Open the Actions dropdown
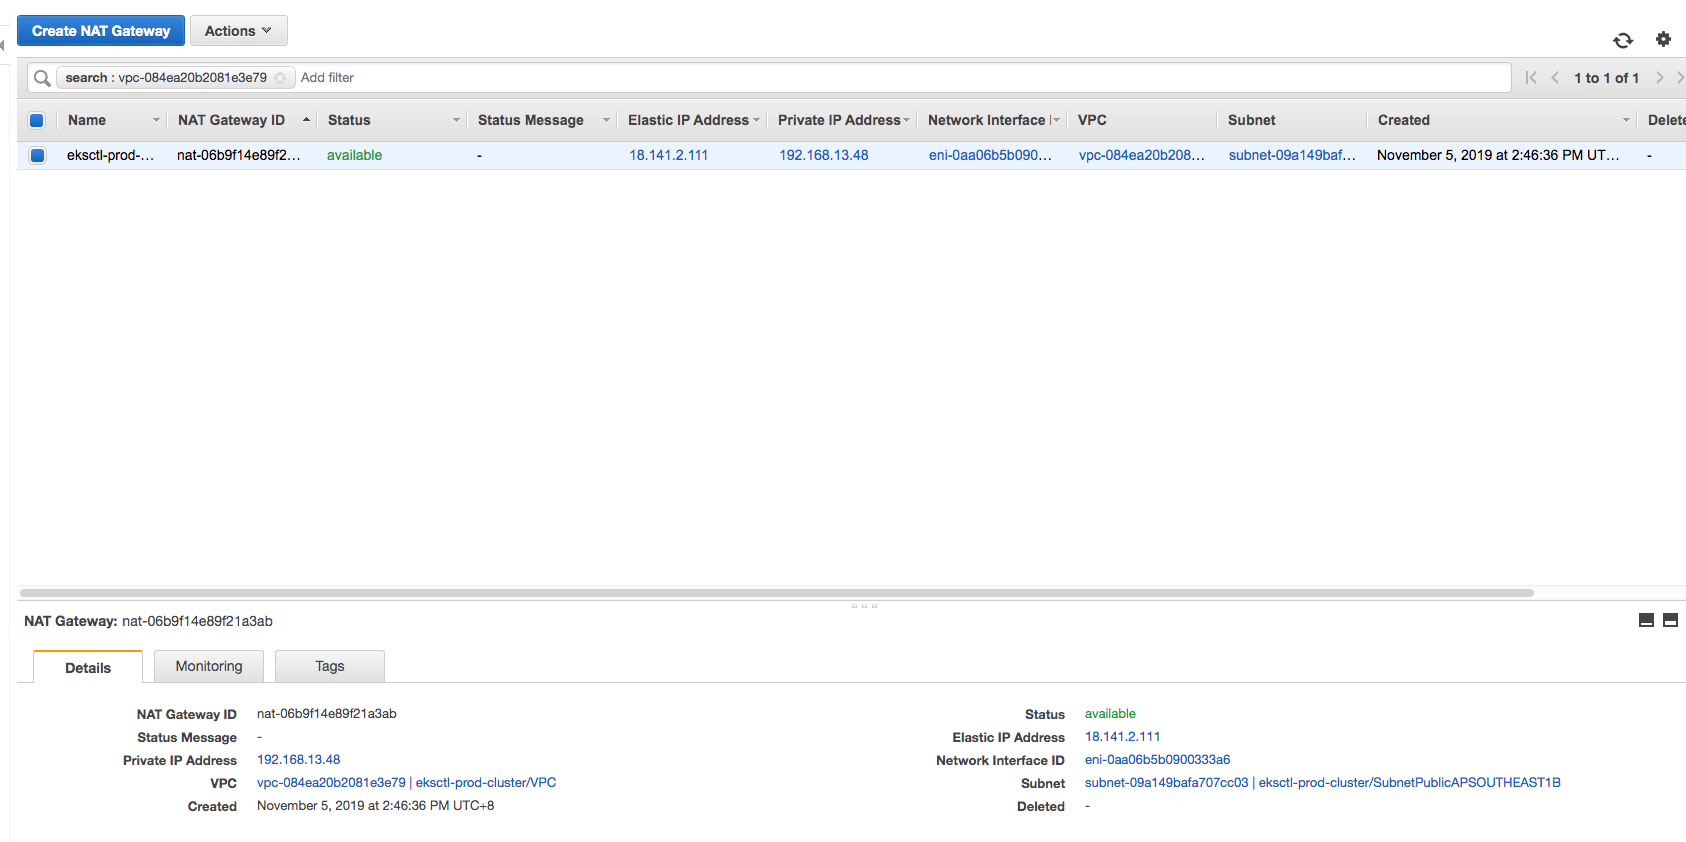Screen dimensions: 1686x842 238,31
